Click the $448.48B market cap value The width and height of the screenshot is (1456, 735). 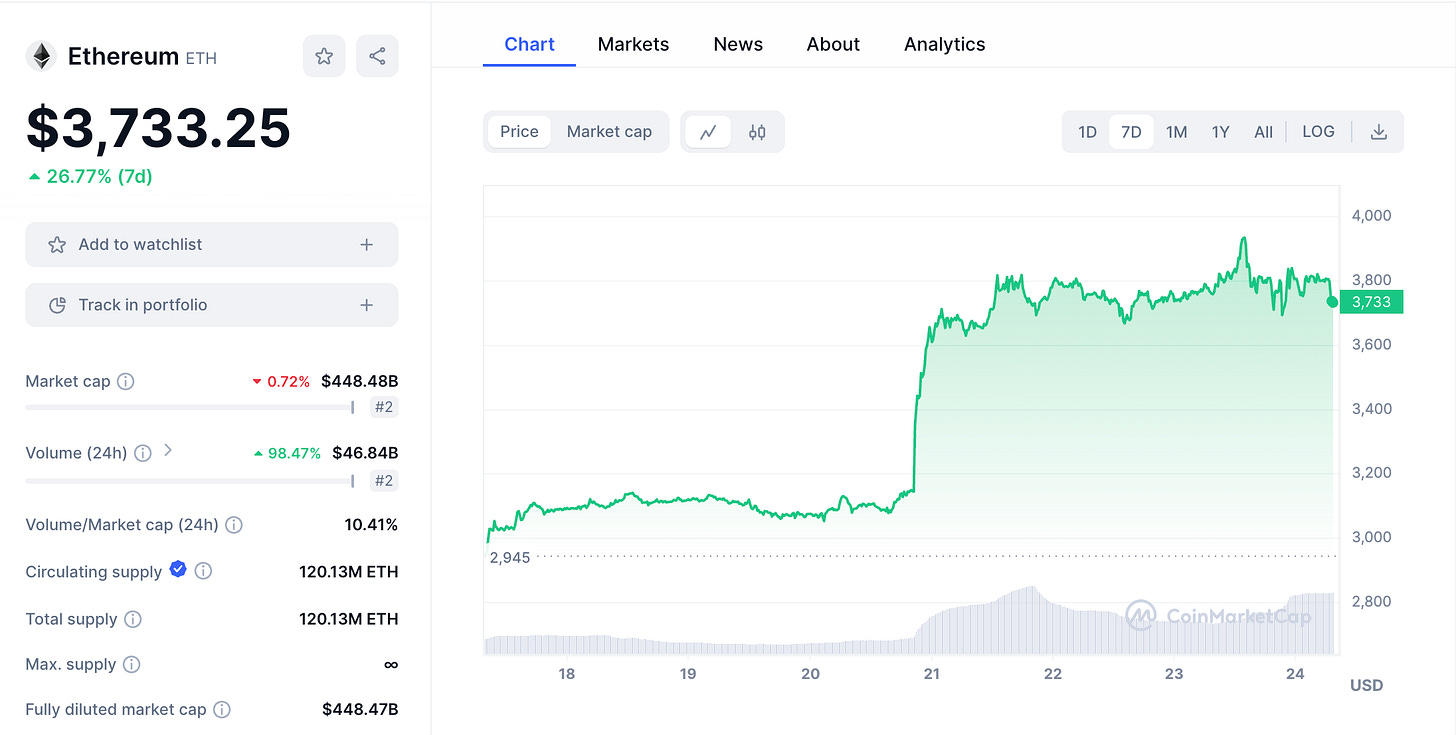click(359, 381)
